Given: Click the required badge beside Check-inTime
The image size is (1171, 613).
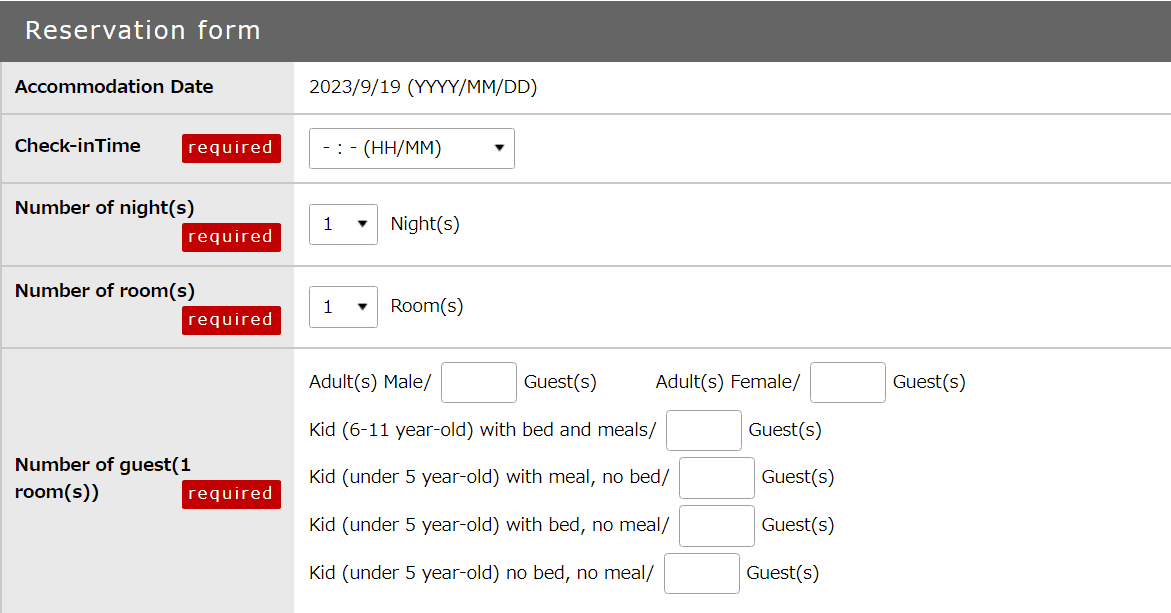Looking at the screenshot, I should pos(231,148).
